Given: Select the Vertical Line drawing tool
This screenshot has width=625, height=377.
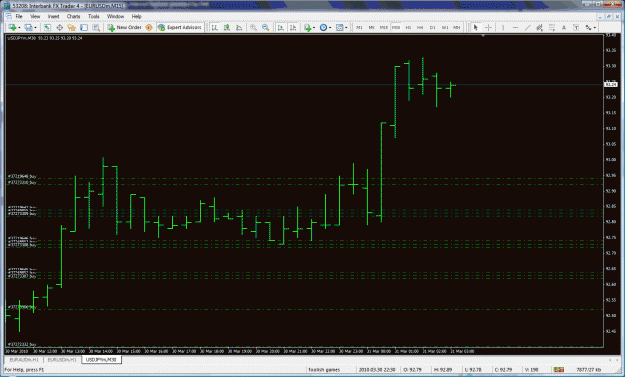Looking at the screenshot, I should tap(503, 27).
